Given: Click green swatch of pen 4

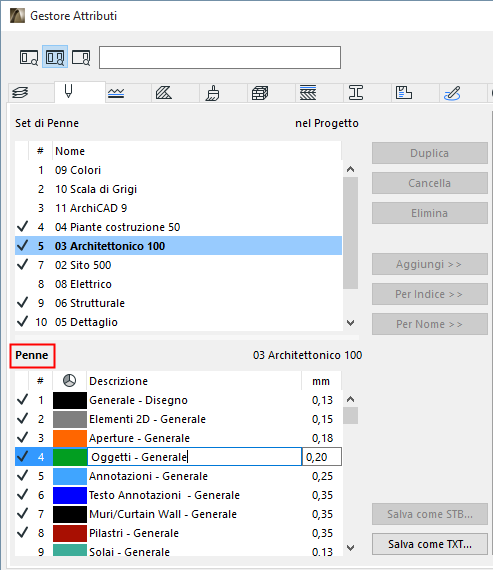Looking at the screenshot, I should pos(70,457).
